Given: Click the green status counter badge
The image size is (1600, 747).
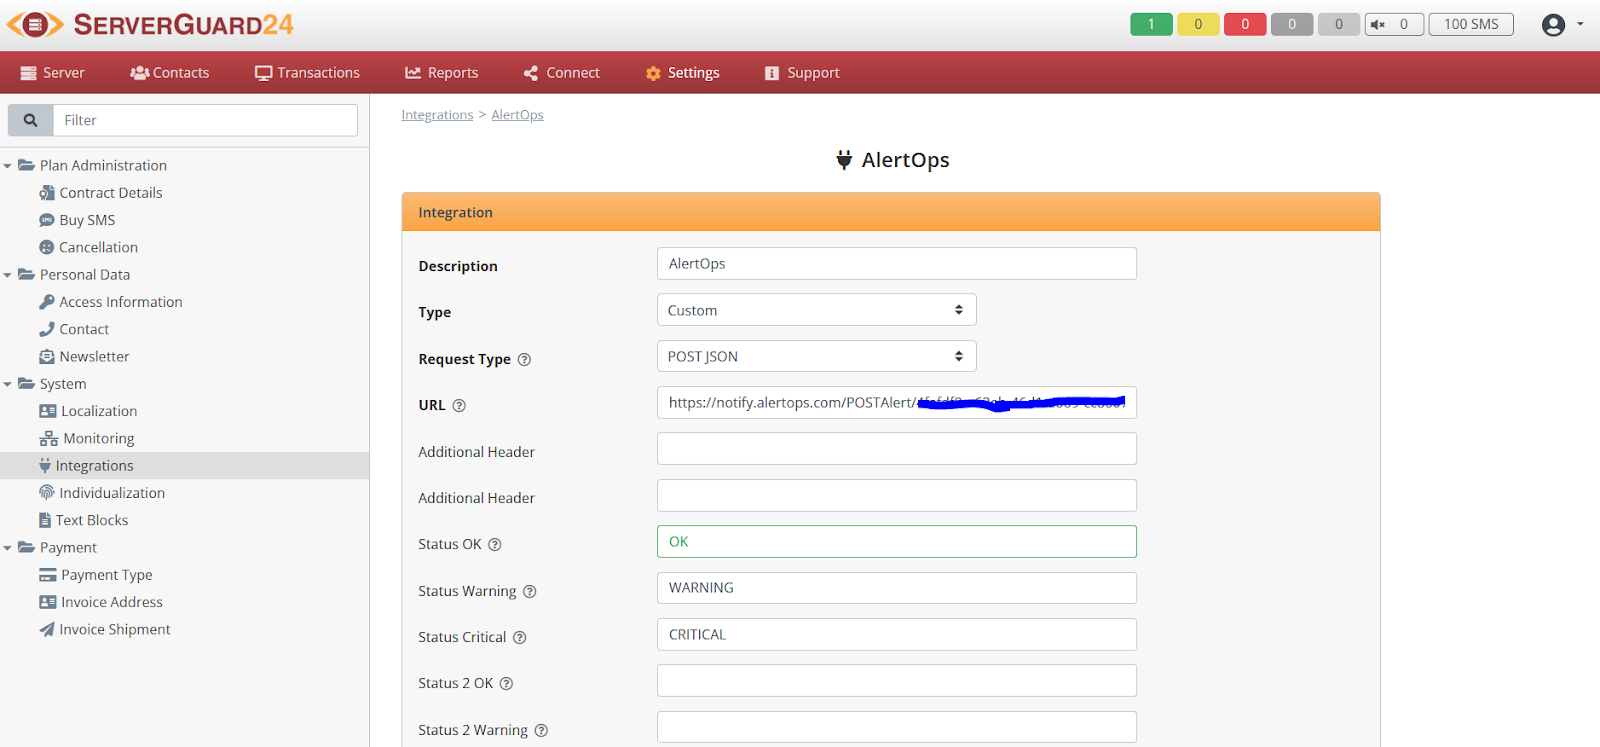Looking at the screenshot, I should click(1151, 25).
